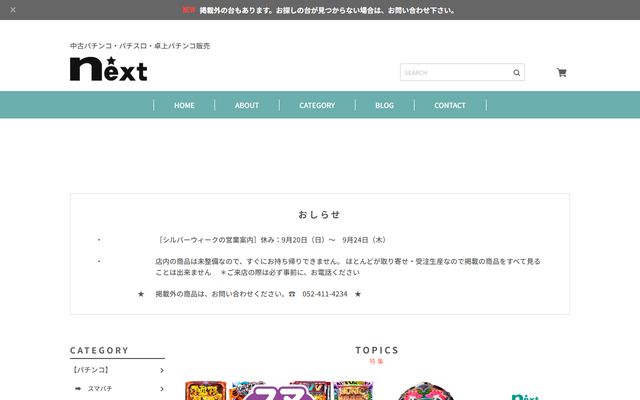Select スマパチ subcategory link
This screenshot has width=640, height=400.
point(100,389)
